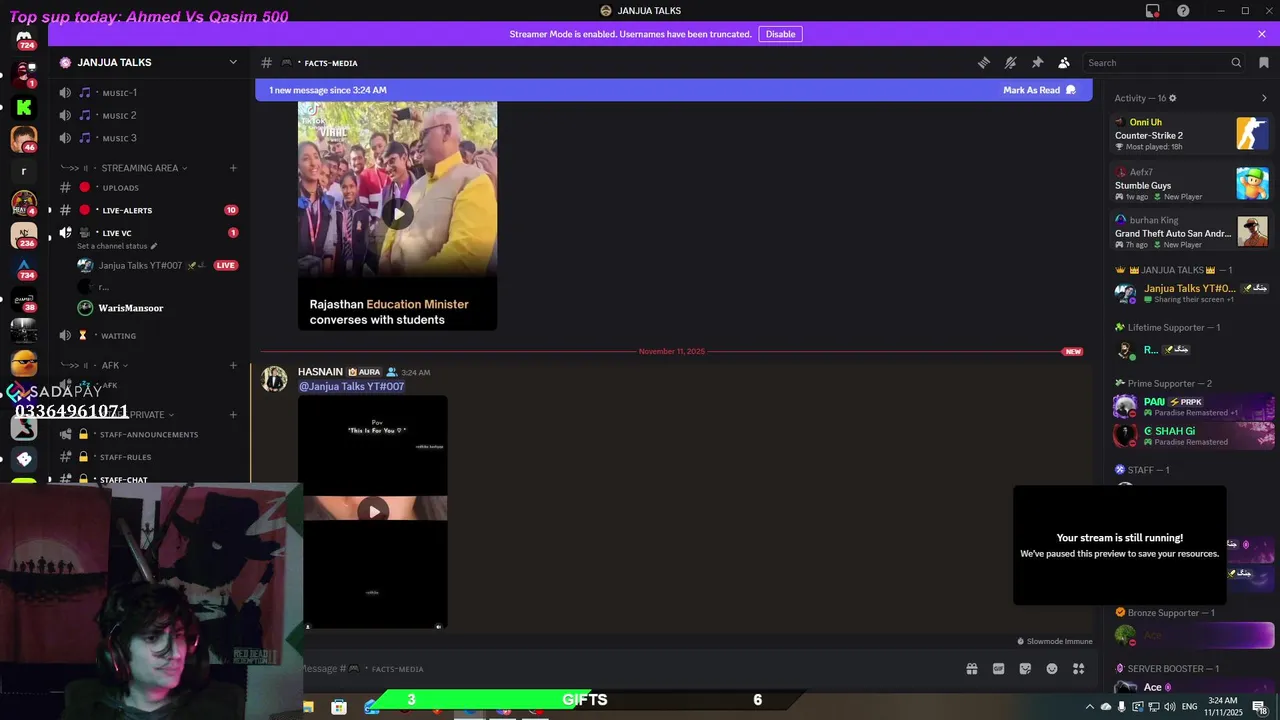
Task: Open Pinned Messages pin icon
Action: click(x=1038, y=63)
